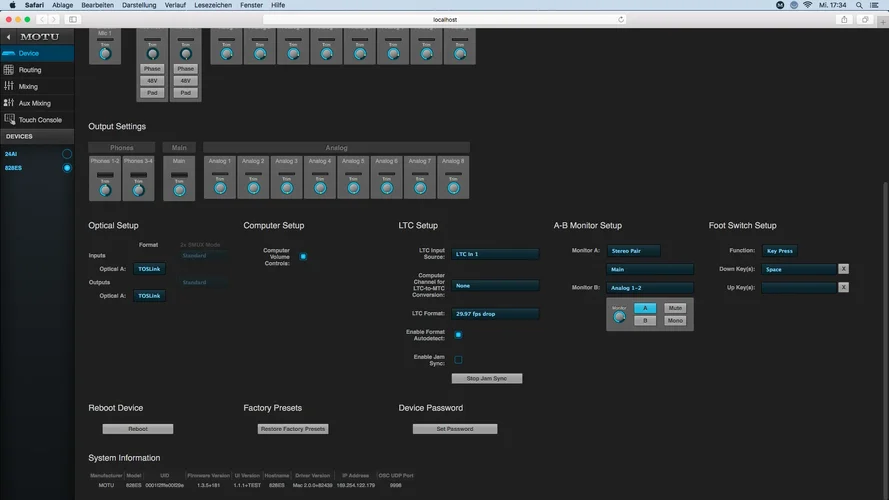889x500 pixels.
Task: Clear the Down Key(s) field with X
Action: (x=843, y=269)
